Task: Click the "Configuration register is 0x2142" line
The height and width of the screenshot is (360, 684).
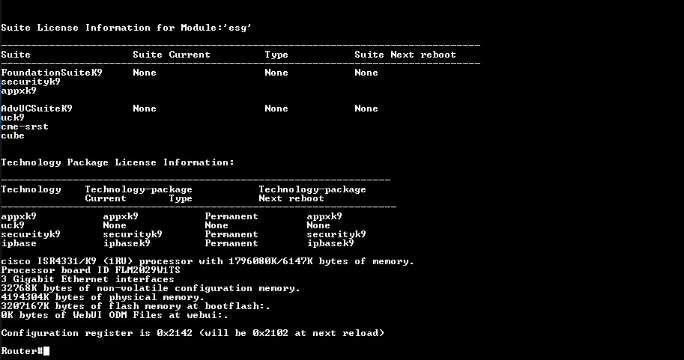Action: point(193,333)
